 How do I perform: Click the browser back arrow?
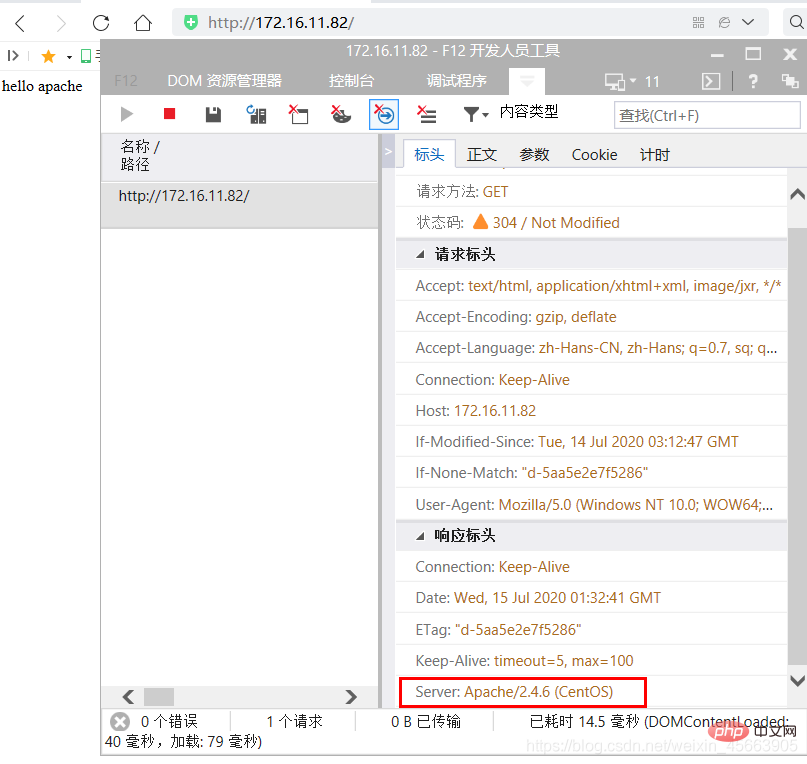[21, 23]
